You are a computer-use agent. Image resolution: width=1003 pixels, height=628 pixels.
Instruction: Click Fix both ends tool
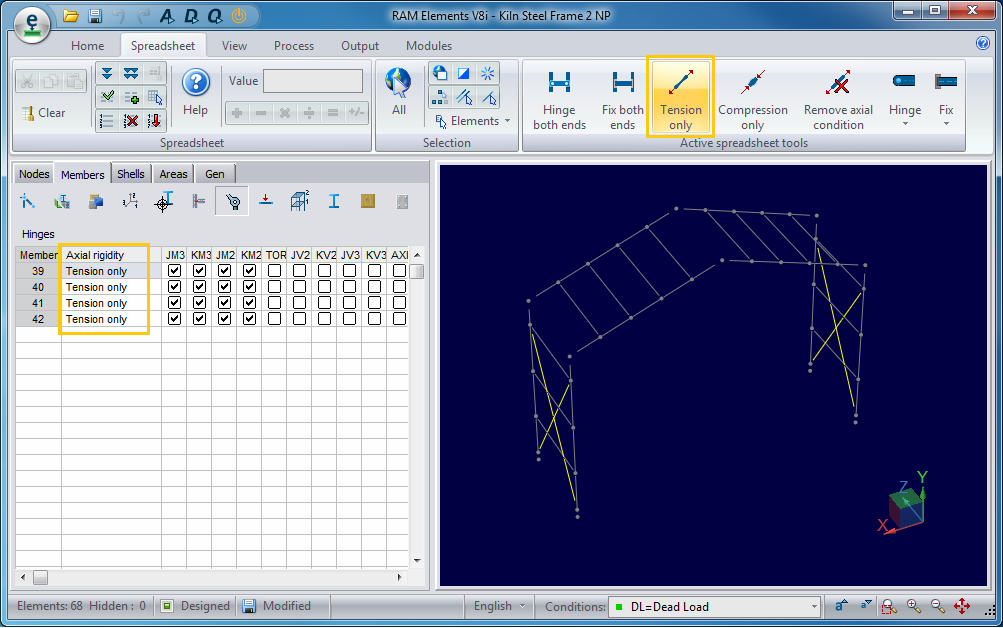pyautogui.click(x=622, y=97)
